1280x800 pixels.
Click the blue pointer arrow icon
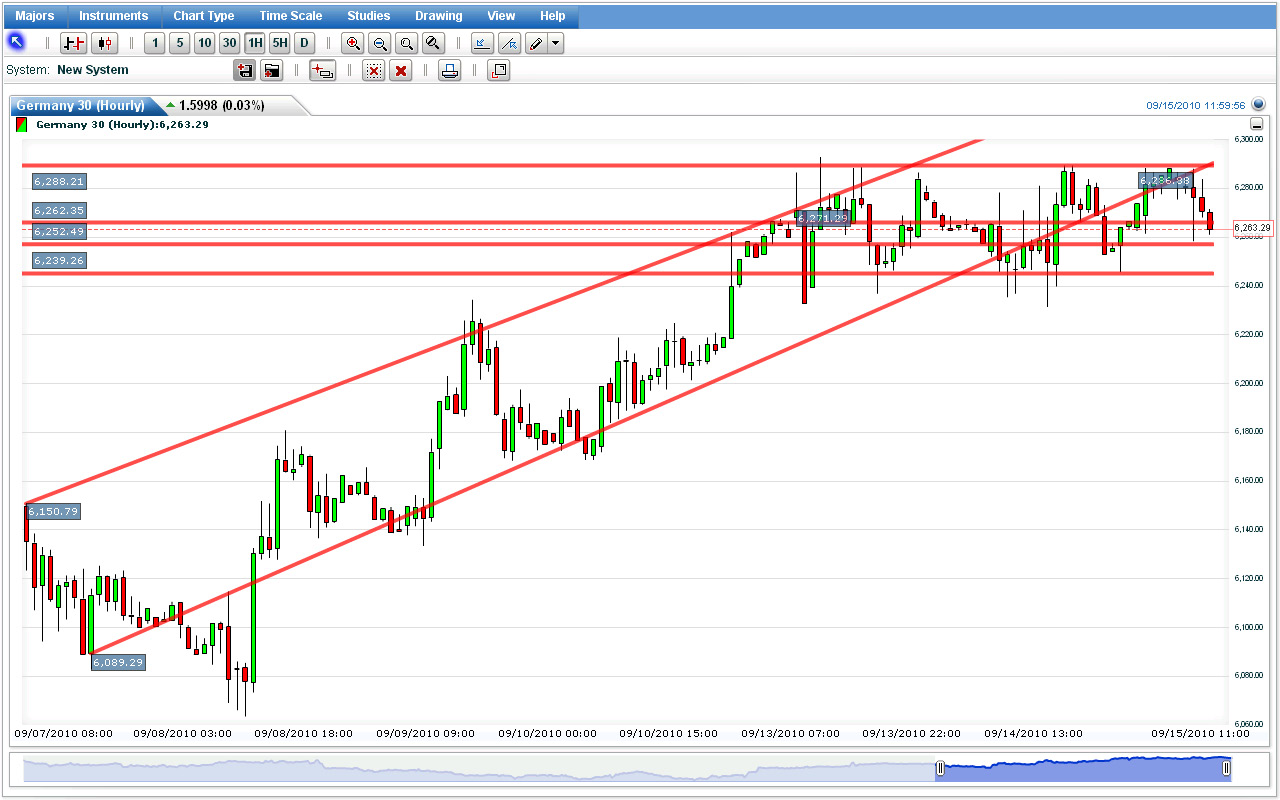[x=16, y=42]
